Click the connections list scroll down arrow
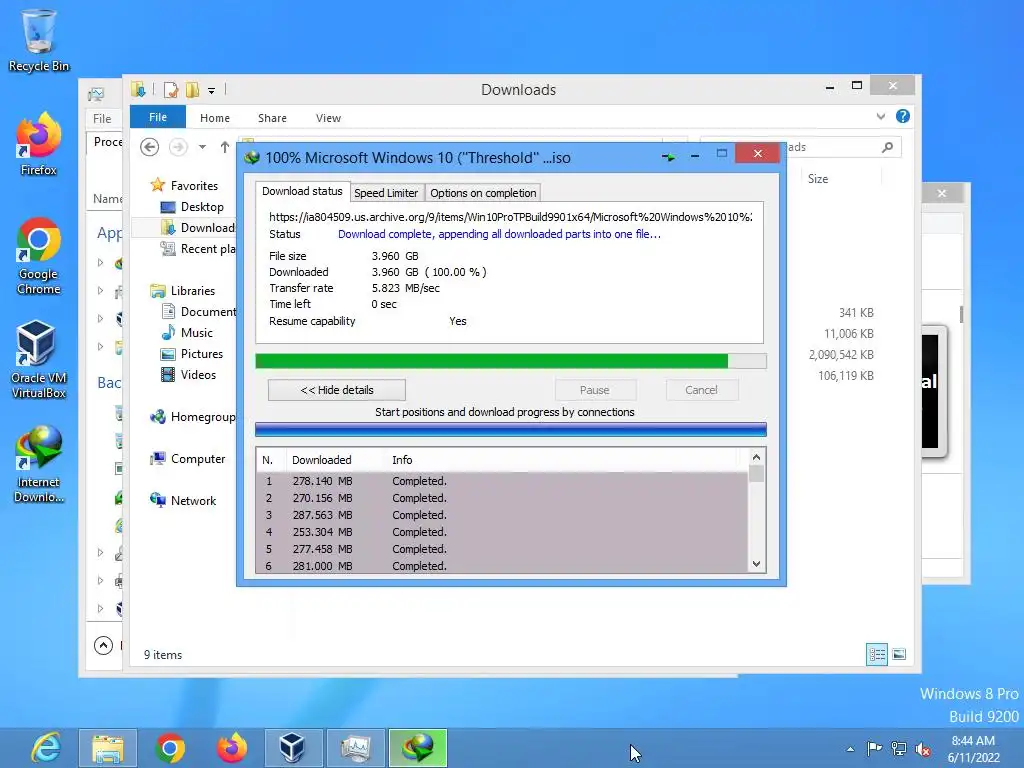 click(x=756, y=564)
